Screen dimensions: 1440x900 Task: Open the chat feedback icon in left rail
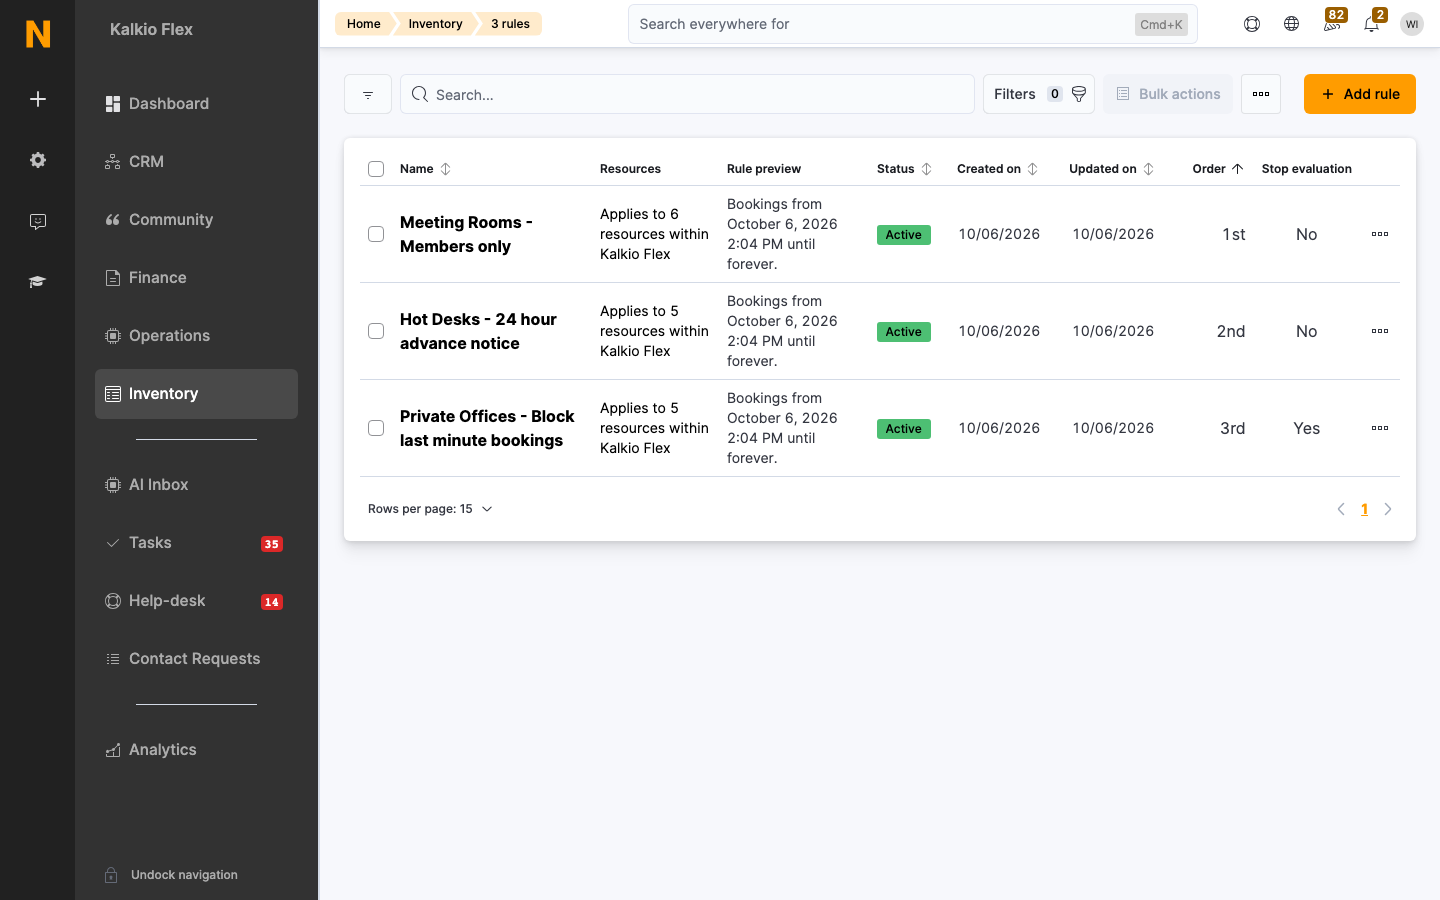click(38, 221)
